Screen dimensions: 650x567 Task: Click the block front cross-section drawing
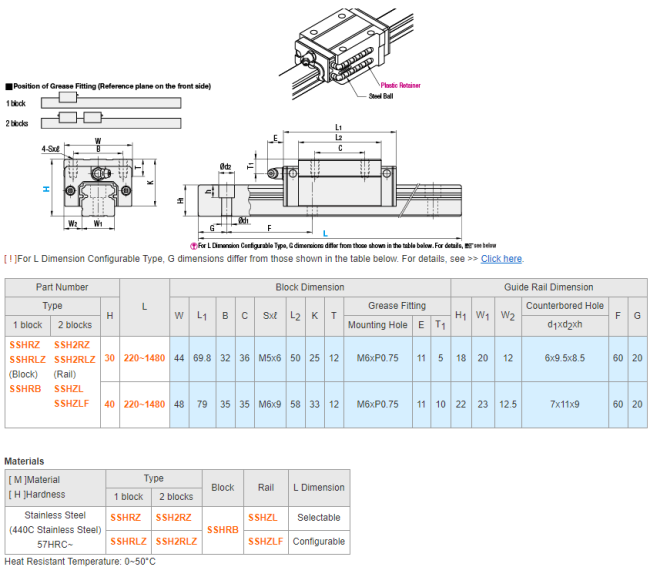98,187
